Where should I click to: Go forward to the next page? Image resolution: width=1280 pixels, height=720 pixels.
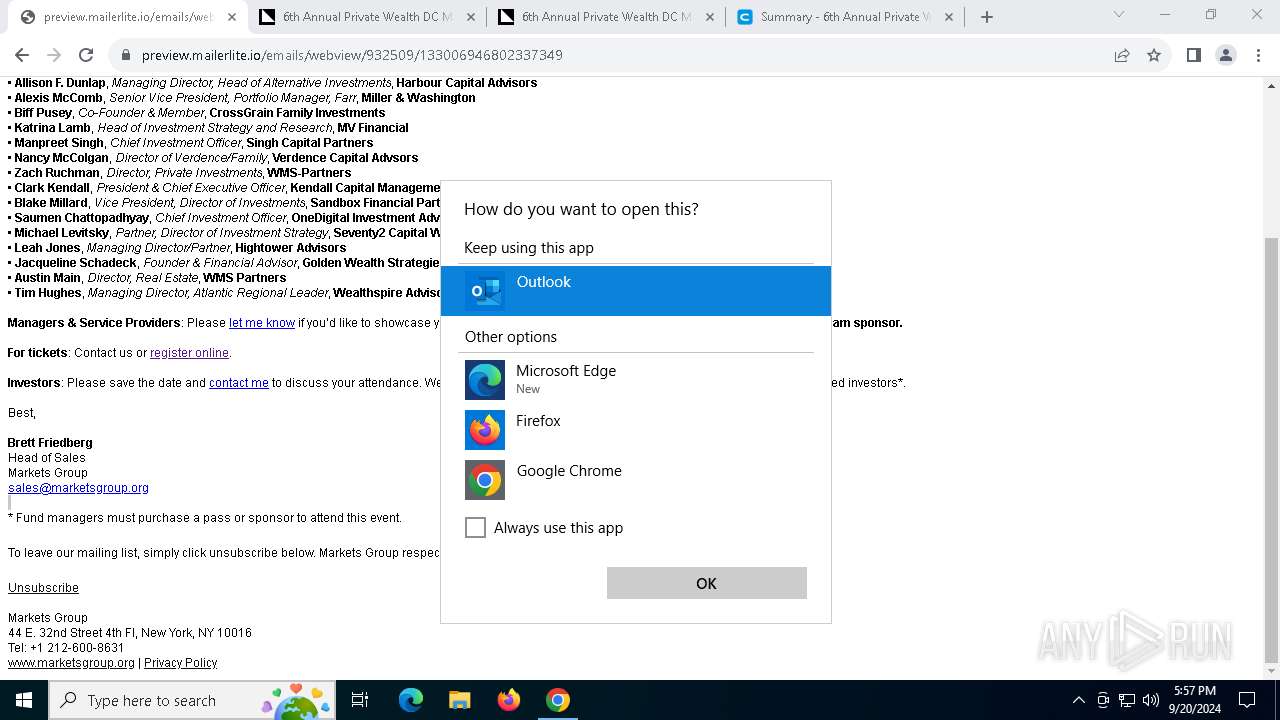pyautogui.click(x=54, y=55)
